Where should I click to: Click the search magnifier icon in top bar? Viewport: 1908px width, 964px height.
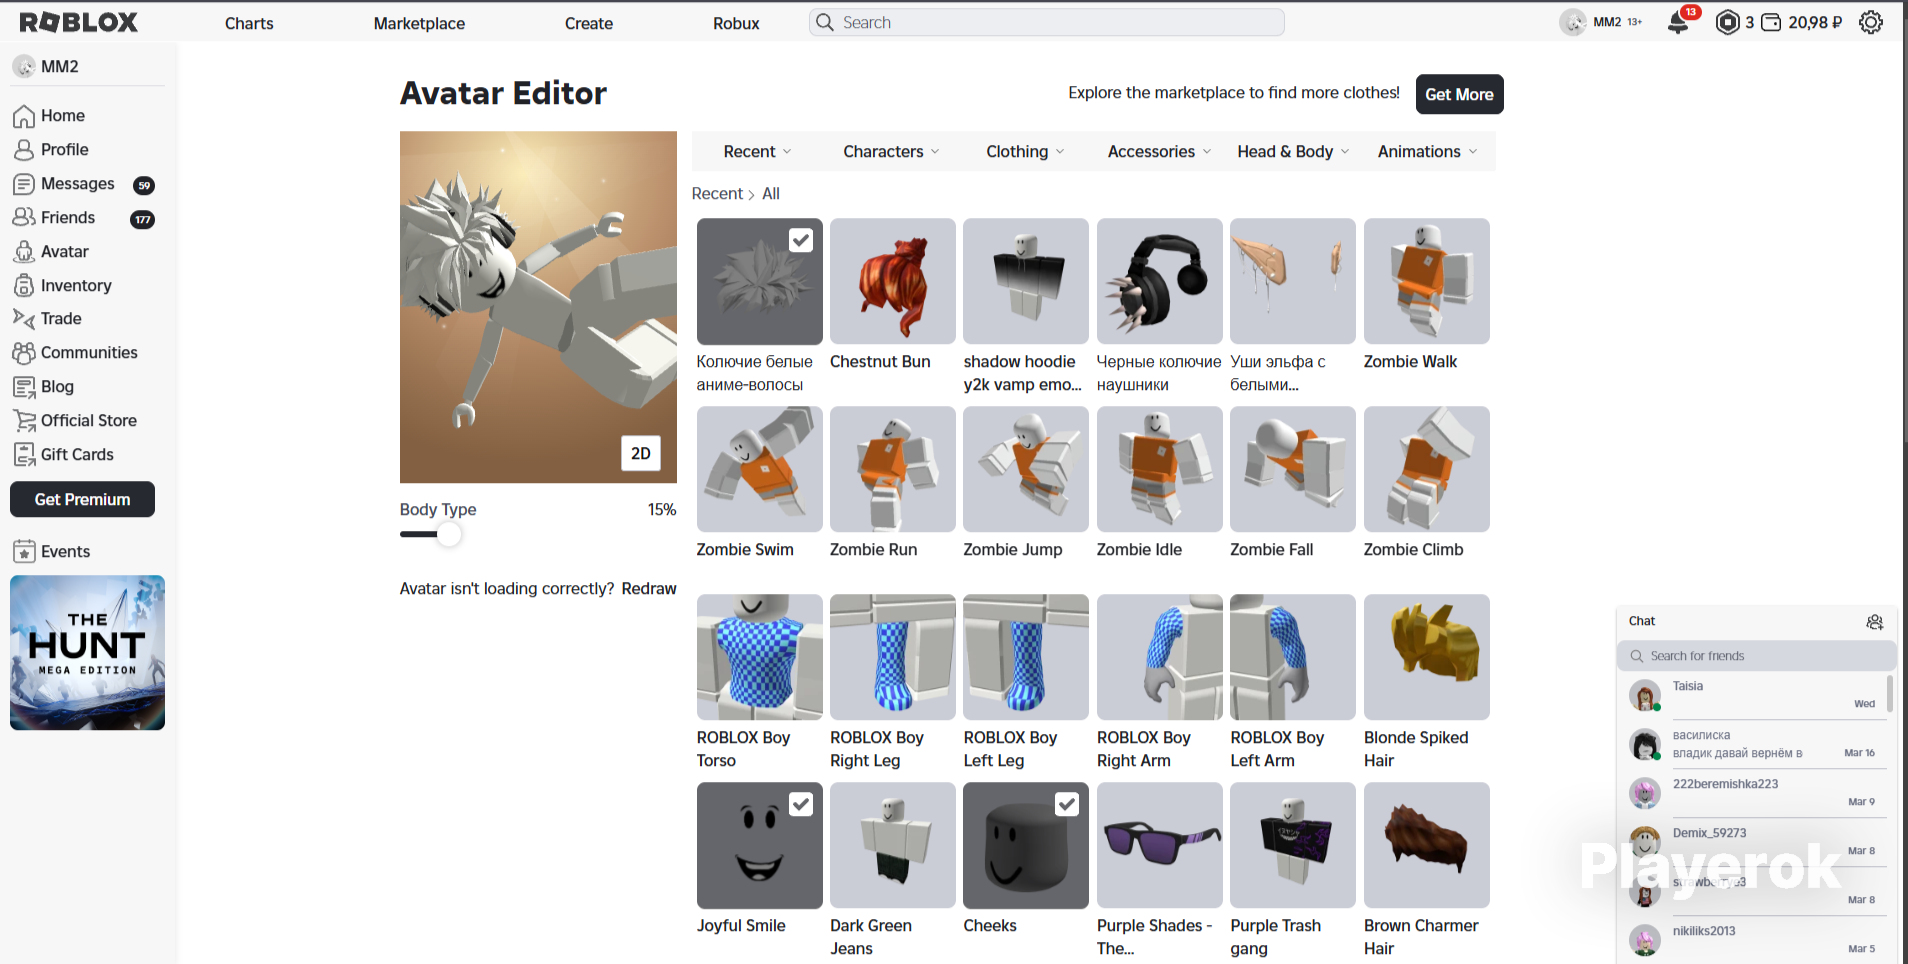click(824, 22)
